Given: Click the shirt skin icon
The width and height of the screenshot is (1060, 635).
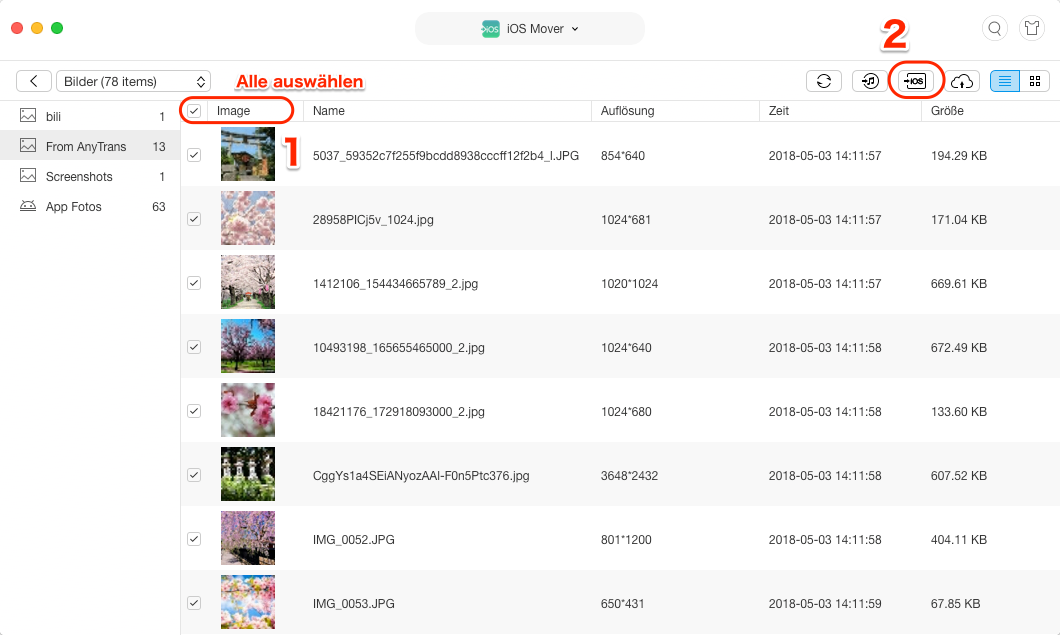Looking at the screenshot, I should [1032, 28].
